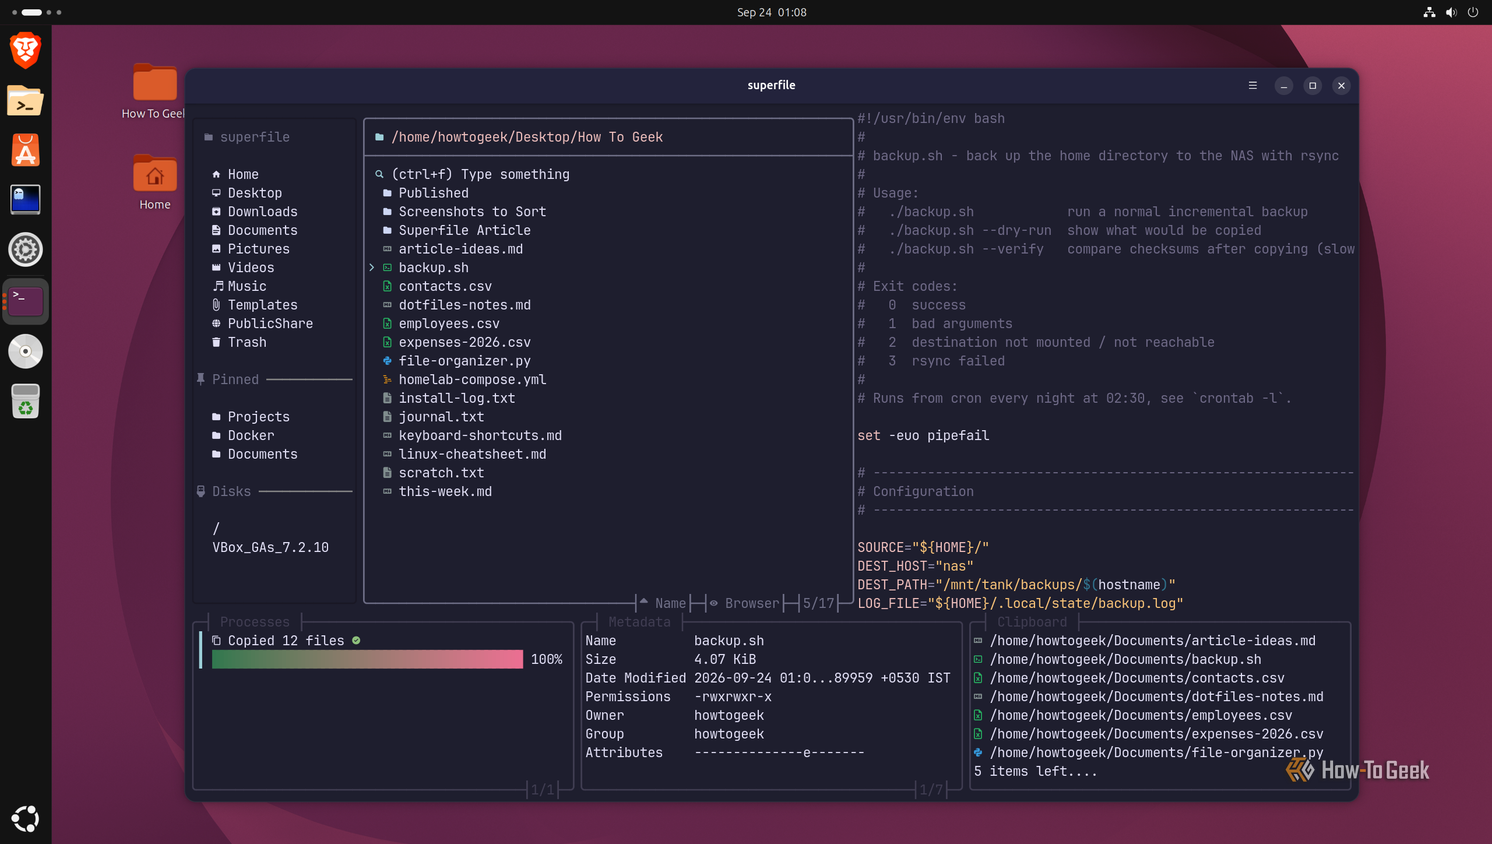Open pinned Docker folder
Viewport: 1492px width, 844px height.
click(251, 436)
